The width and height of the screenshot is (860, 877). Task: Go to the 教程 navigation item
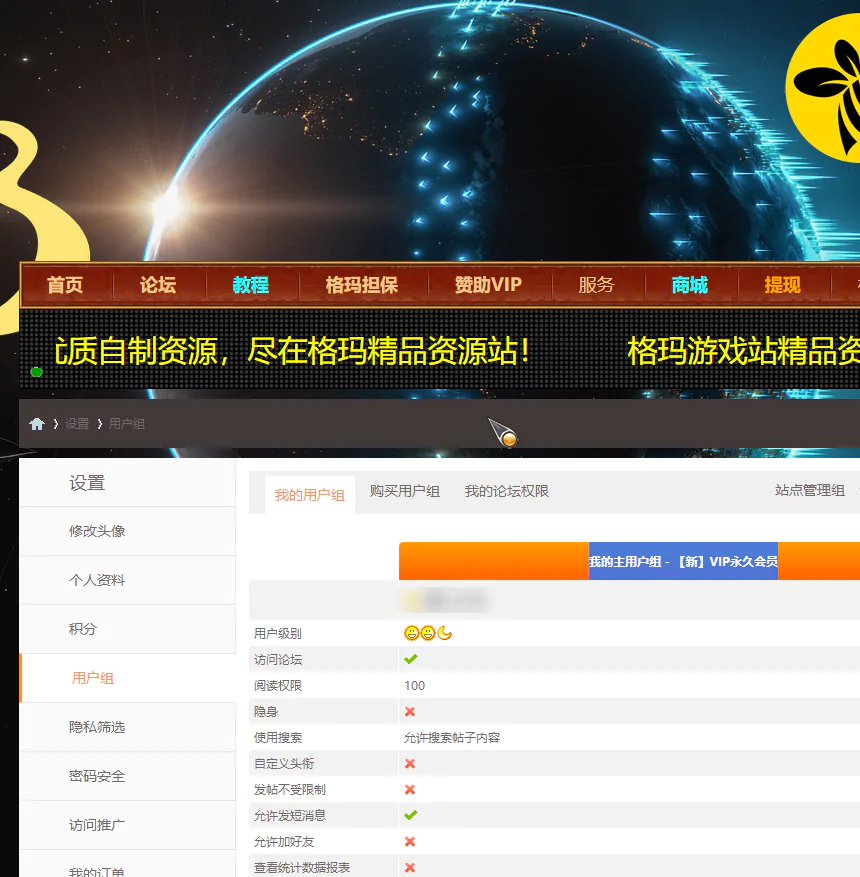pos(251,285)
